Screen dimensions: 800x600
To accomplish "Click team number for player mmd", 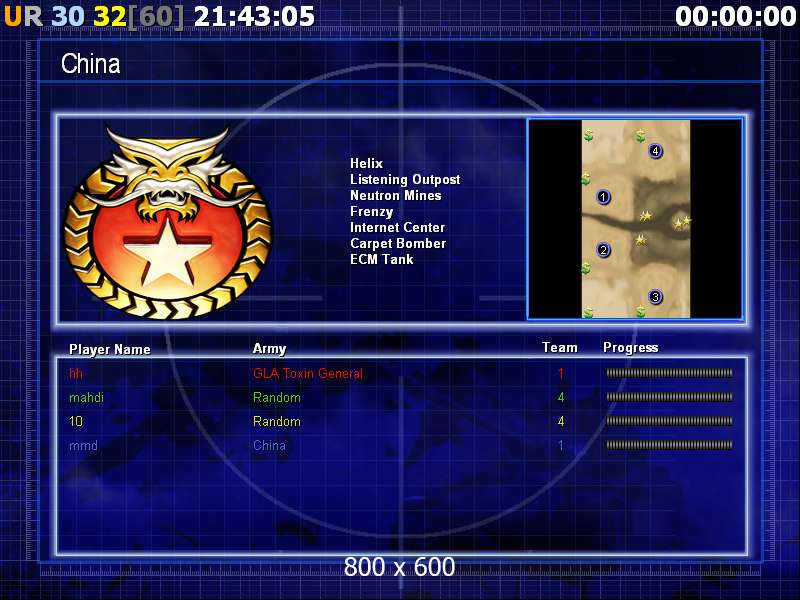I will [x=561, y=445].
